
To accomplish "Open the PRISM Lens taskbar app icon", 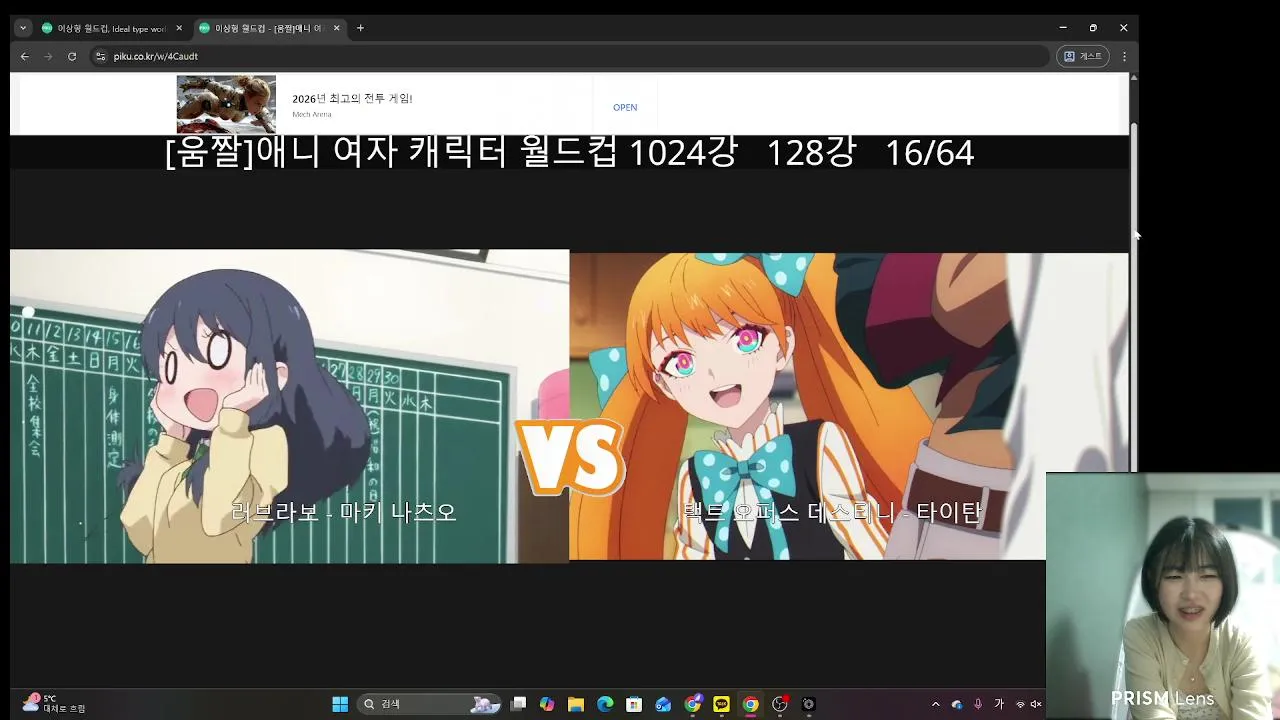I will (809, 704).
